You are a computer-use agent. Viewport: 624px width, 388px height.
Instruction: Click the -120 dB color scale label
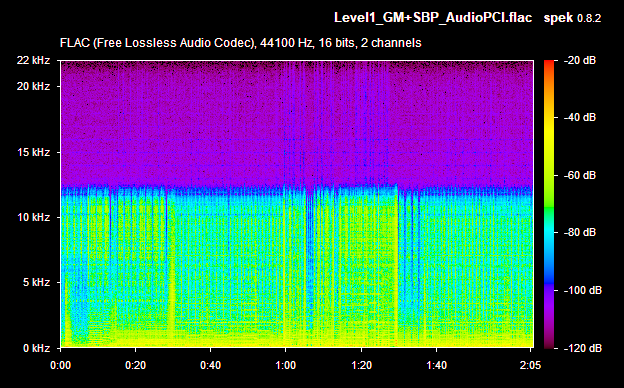583,348
